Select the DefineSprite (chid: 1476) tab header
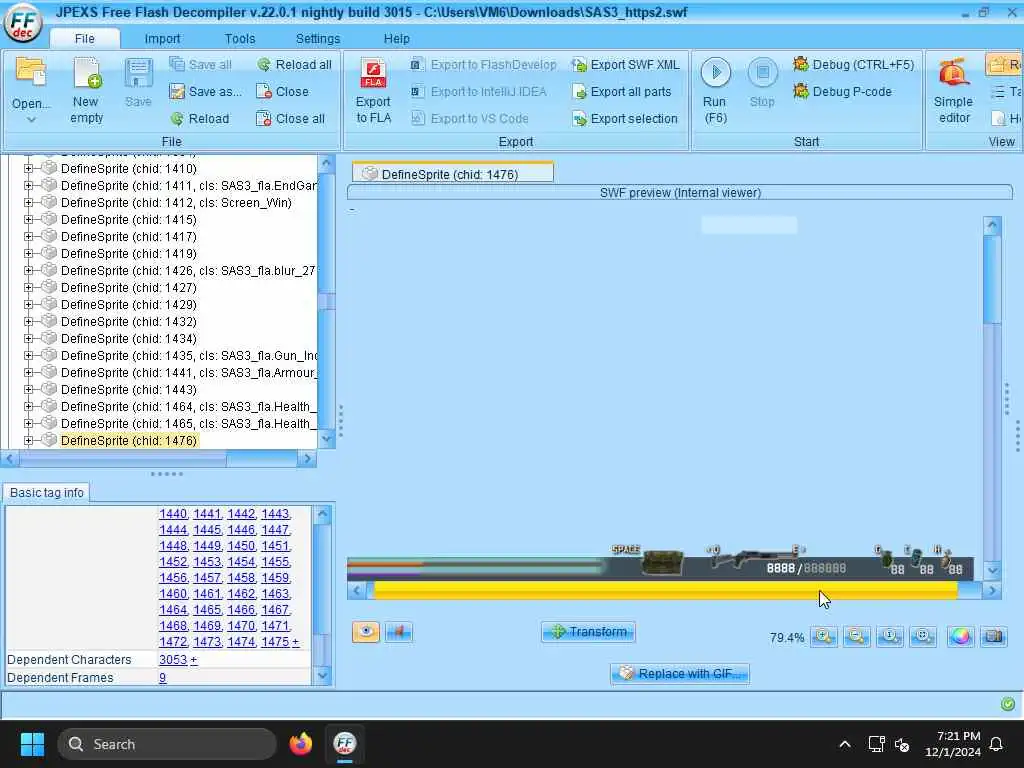This screenshot has height=768, width=1024. tap(452, 174)
